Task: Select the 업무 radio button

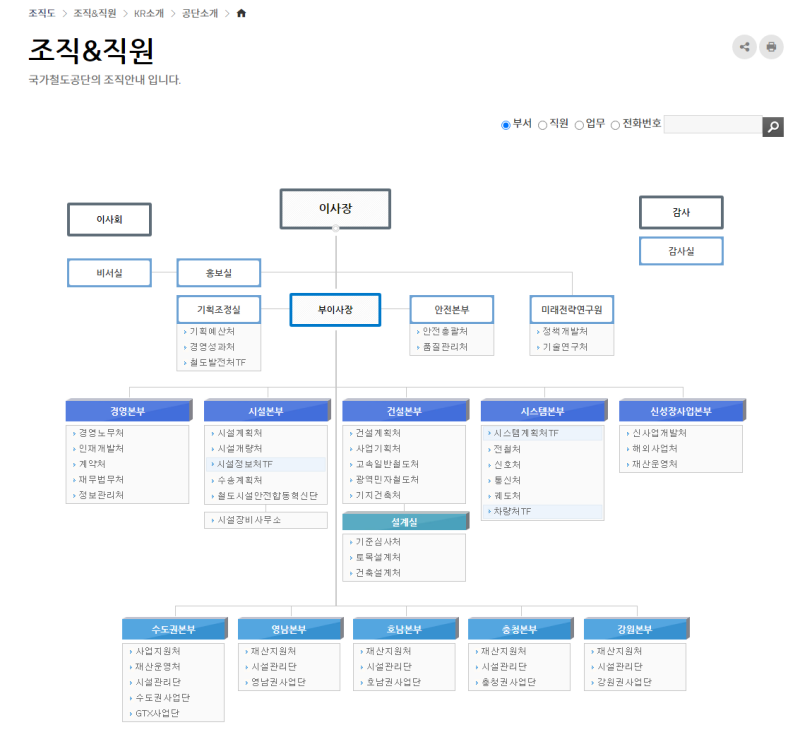Action: (x=579, y=125)
